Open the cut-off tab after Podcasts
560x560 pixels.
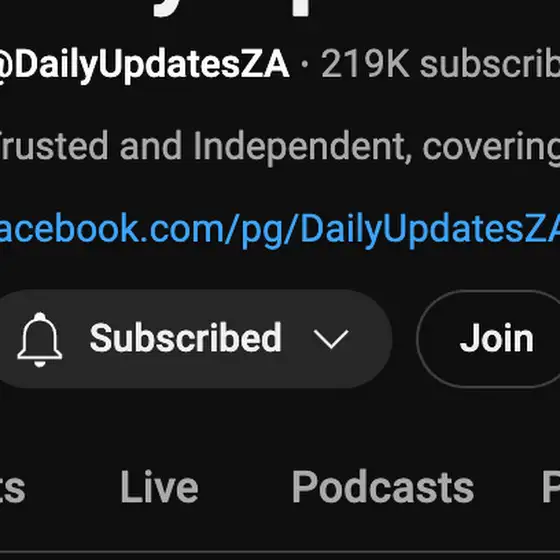[551, 486]
